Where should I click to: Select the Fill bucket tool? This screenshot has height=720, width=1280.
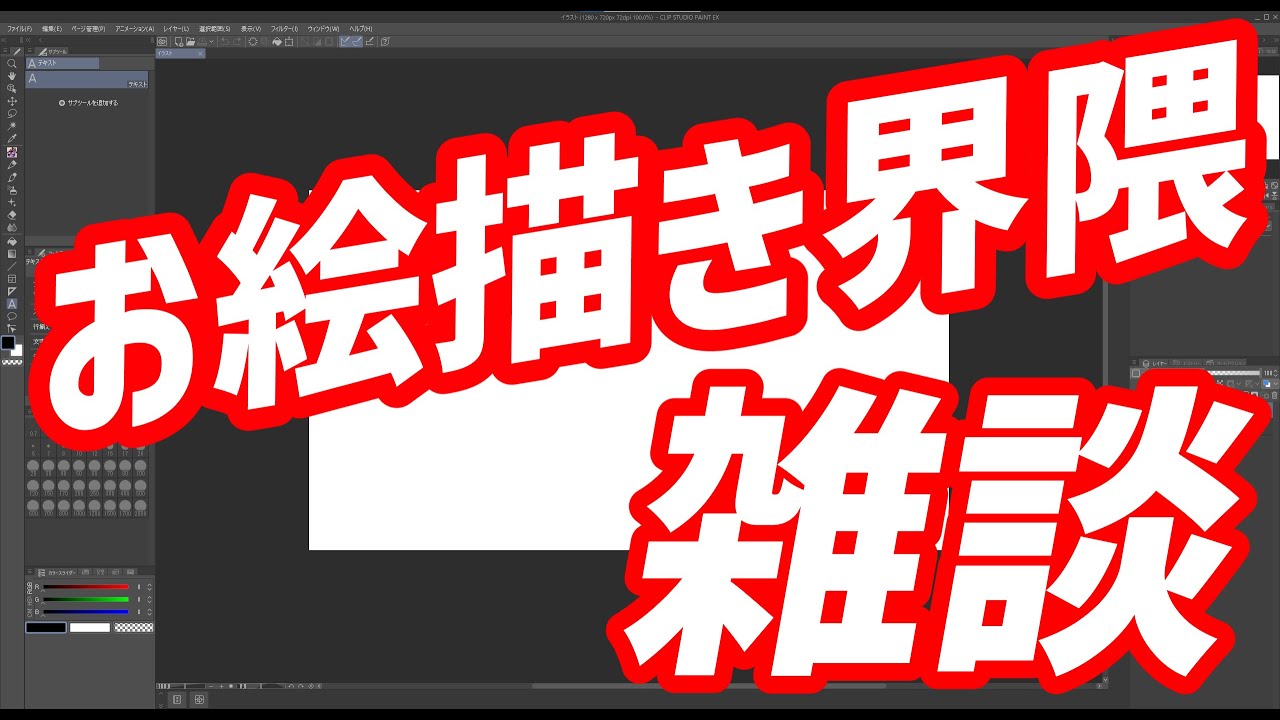coord(12,241)
